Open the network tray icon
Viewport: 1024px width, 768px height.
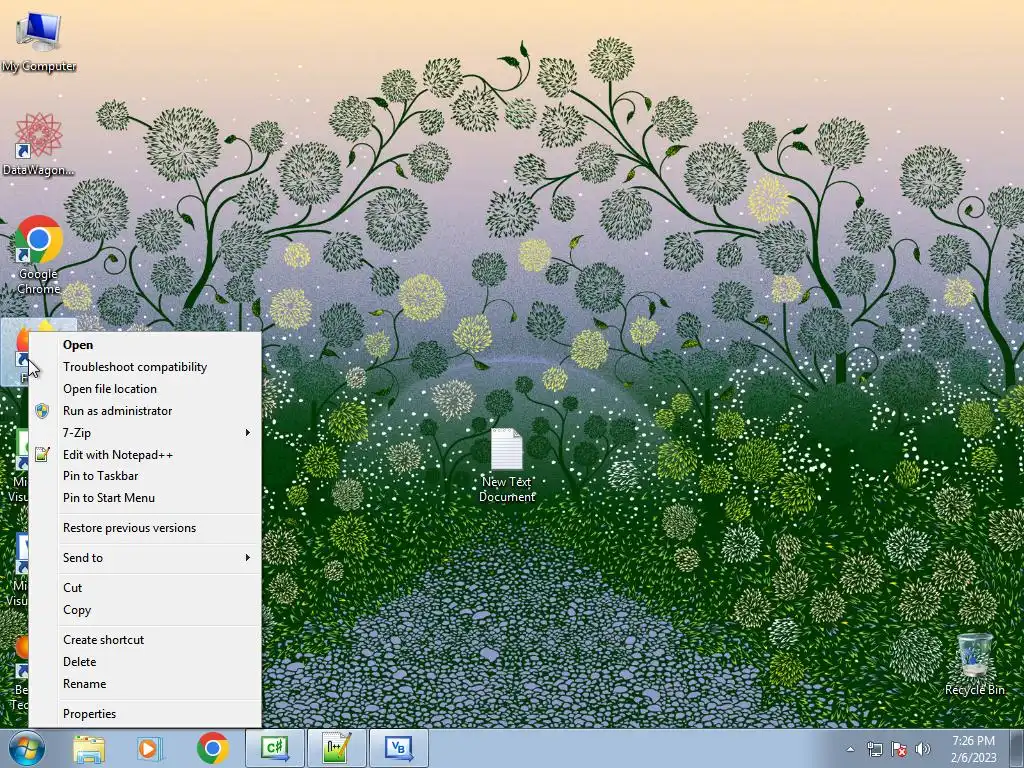pos(874,749)
